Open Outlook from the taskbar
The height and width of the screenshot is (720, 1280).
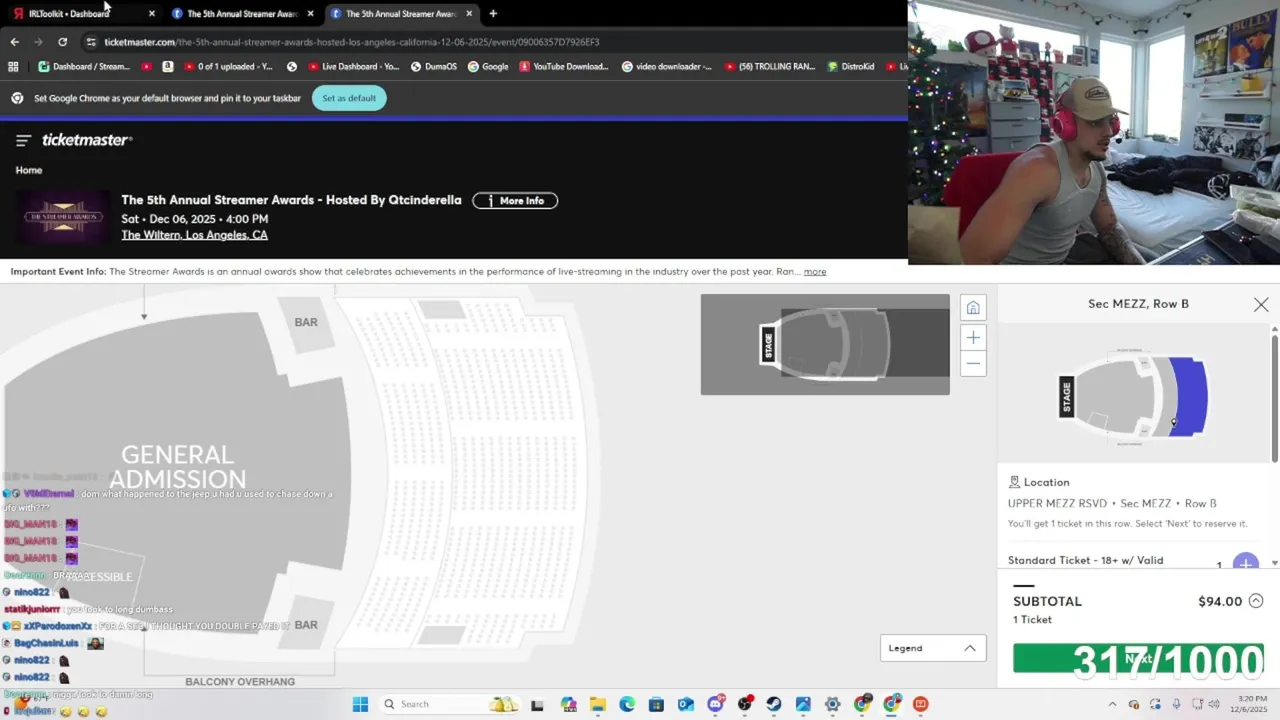[x=686, y=704]
